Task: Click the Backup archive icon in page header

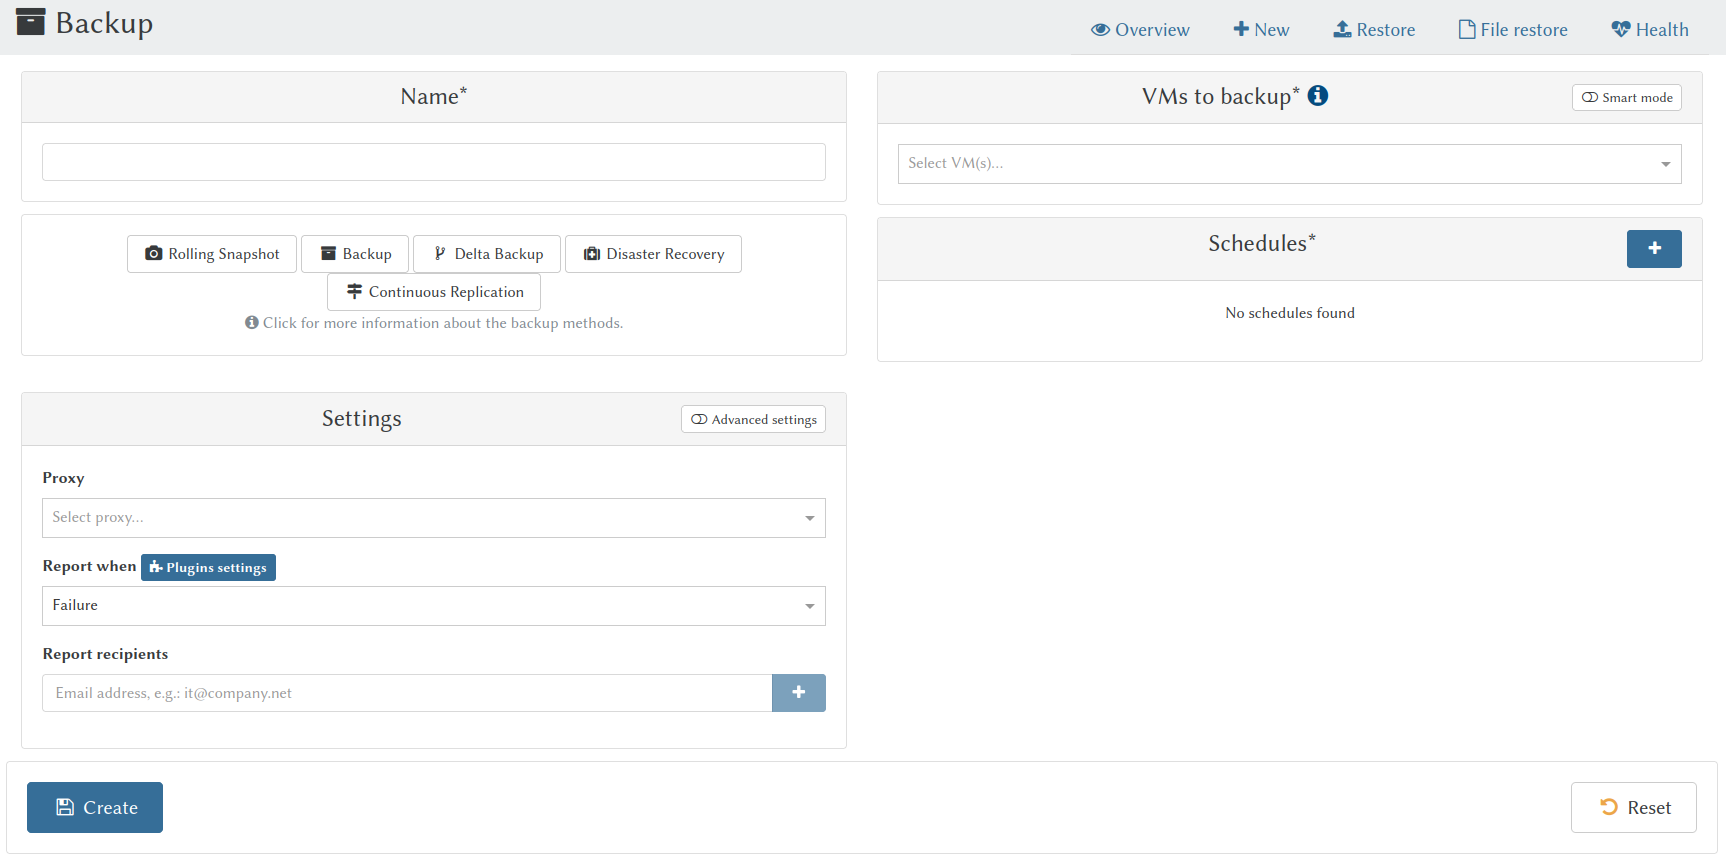Action: pos(31,22)
